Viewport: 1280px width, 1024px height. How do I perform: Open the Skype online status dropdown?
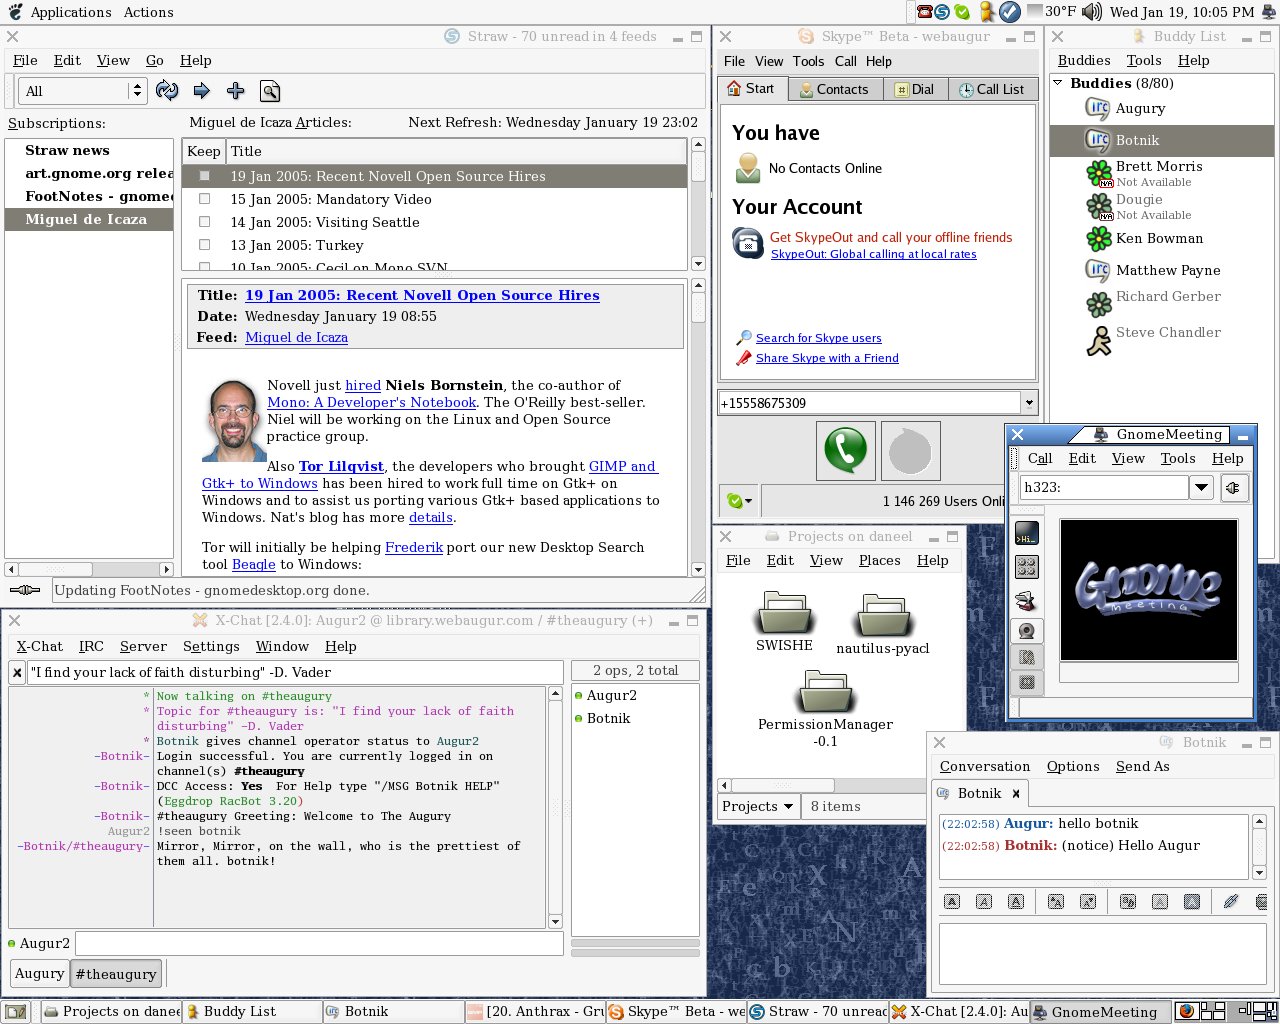point(740,500)
